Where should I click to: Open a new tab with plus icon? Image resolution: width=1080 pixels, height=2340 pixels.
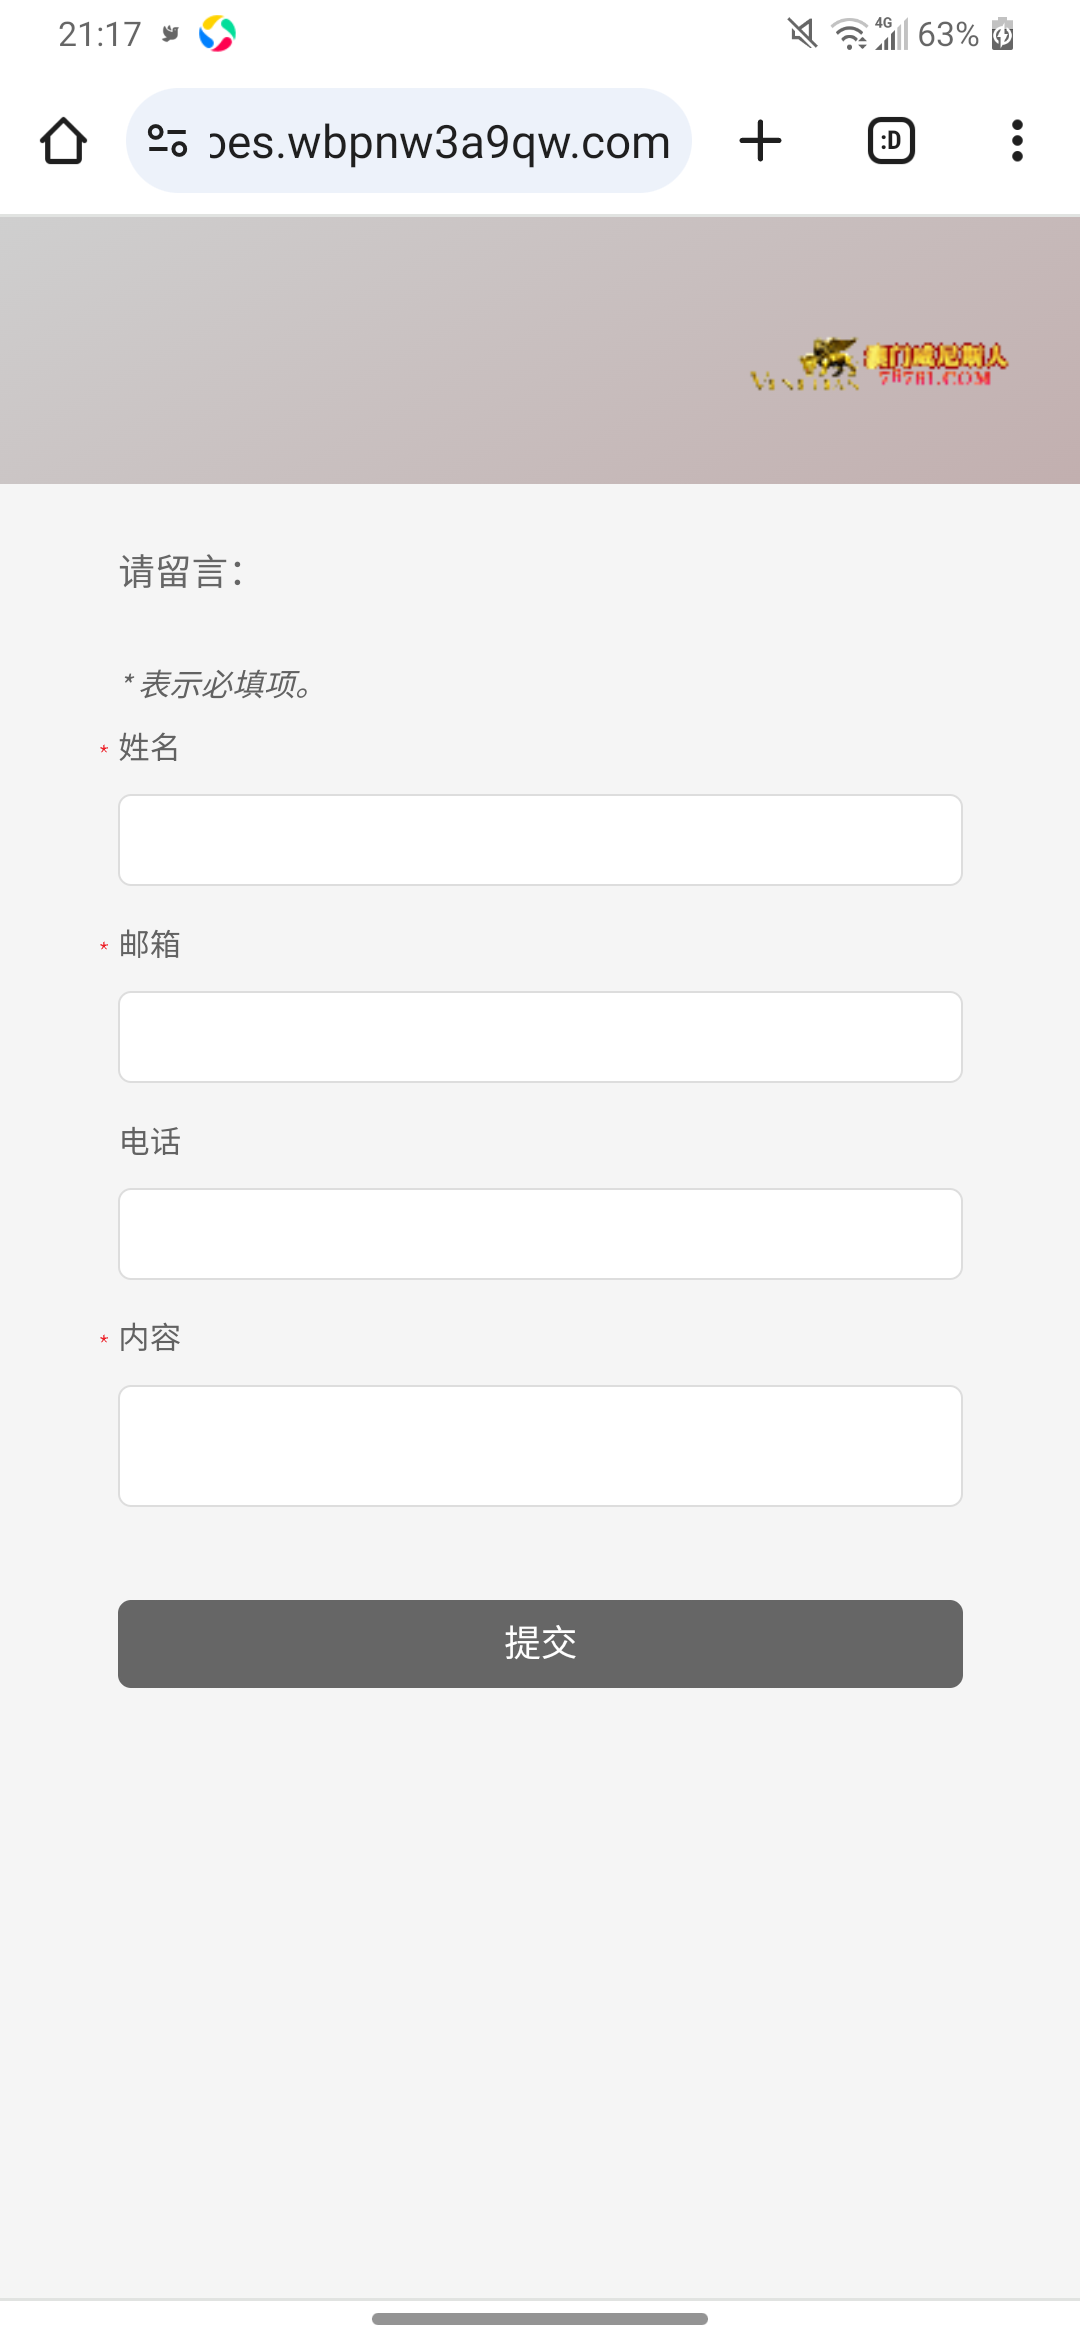coord(760,141)
